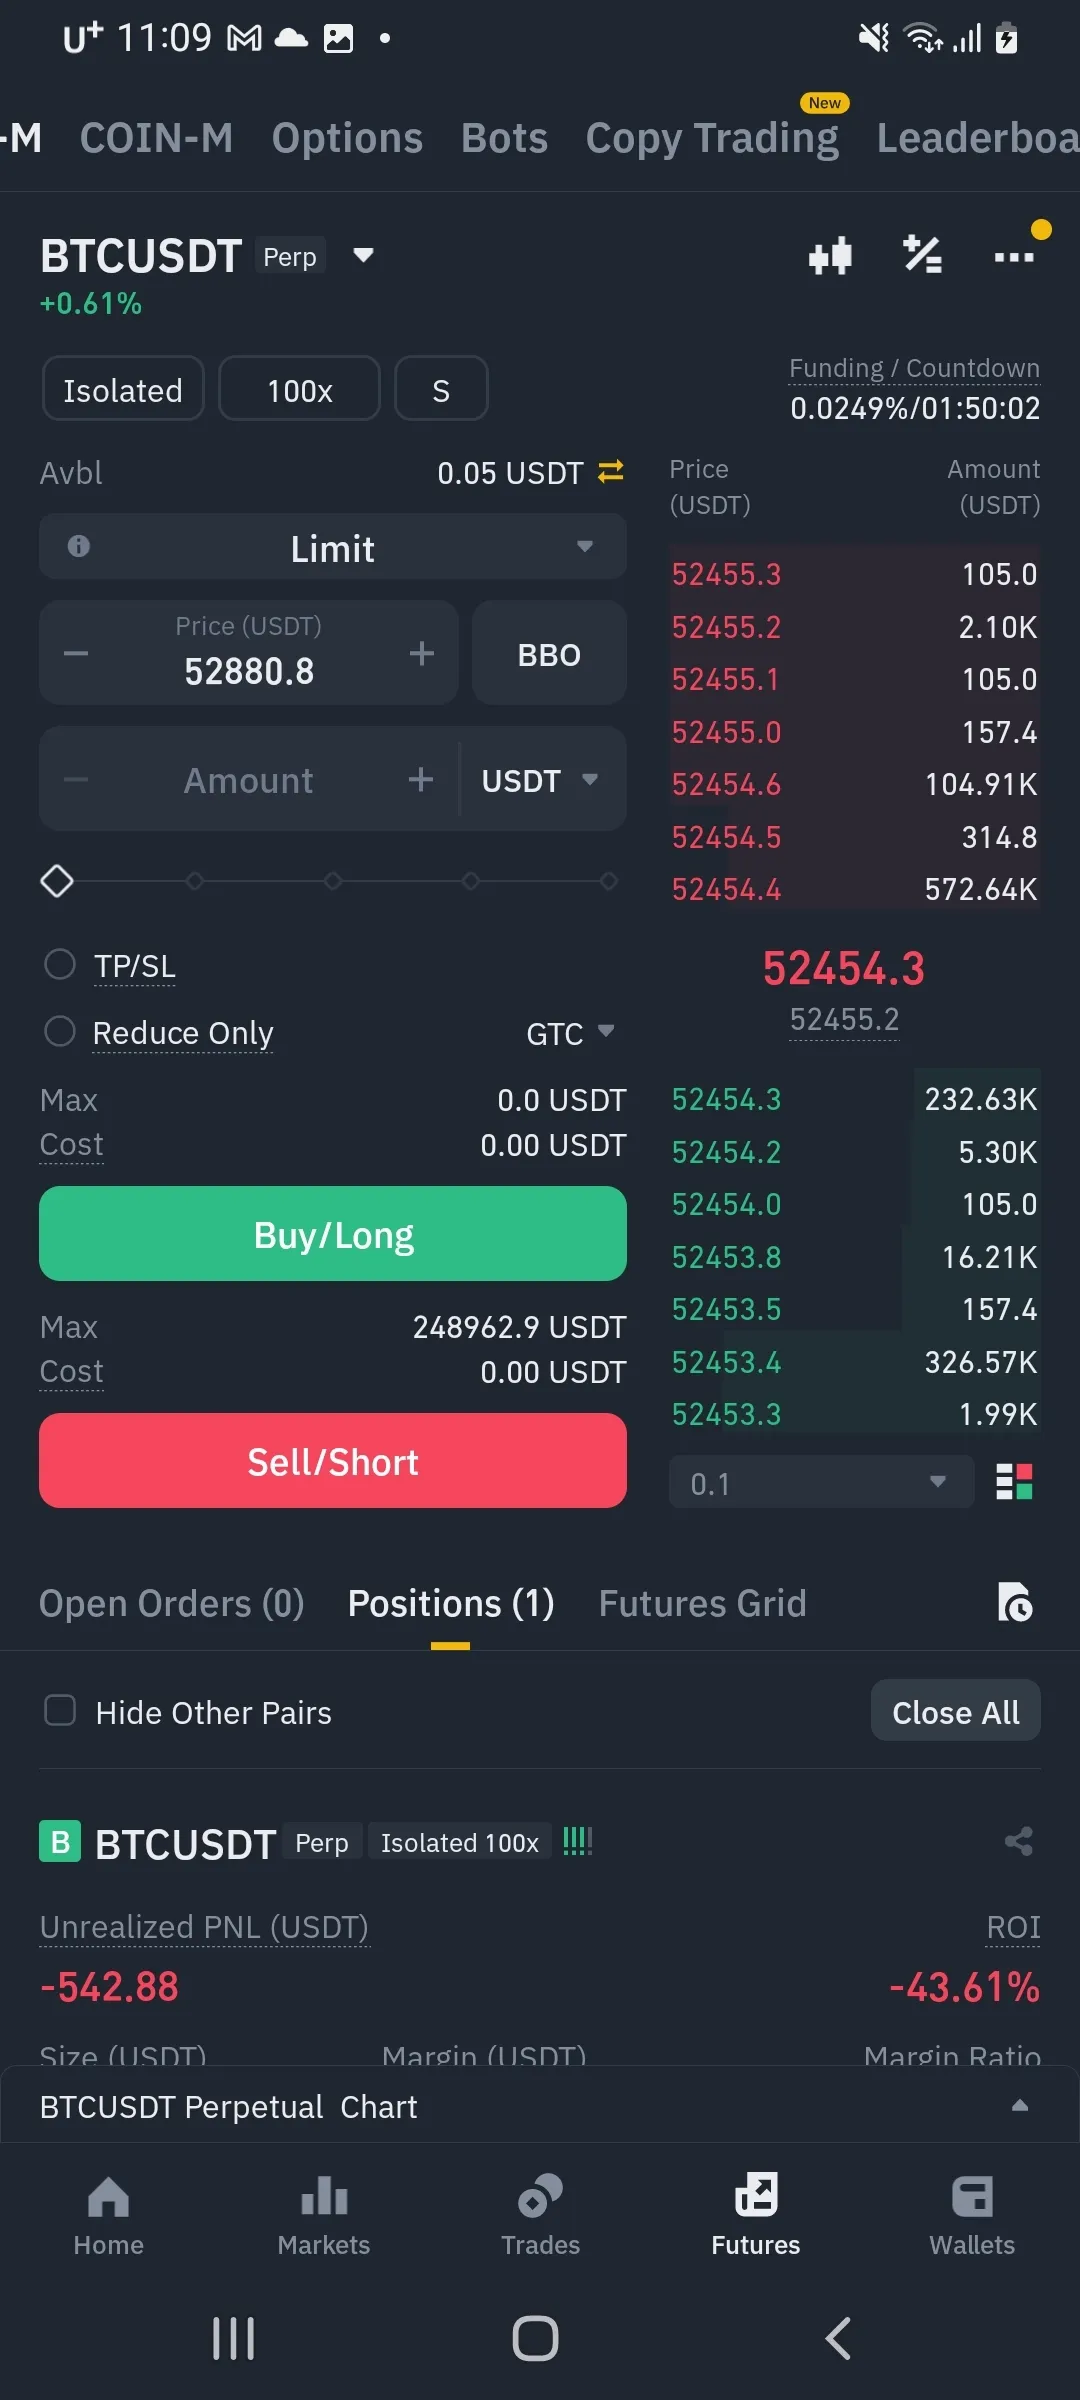Enable the Reduce Only option

tap(60, 1031)
